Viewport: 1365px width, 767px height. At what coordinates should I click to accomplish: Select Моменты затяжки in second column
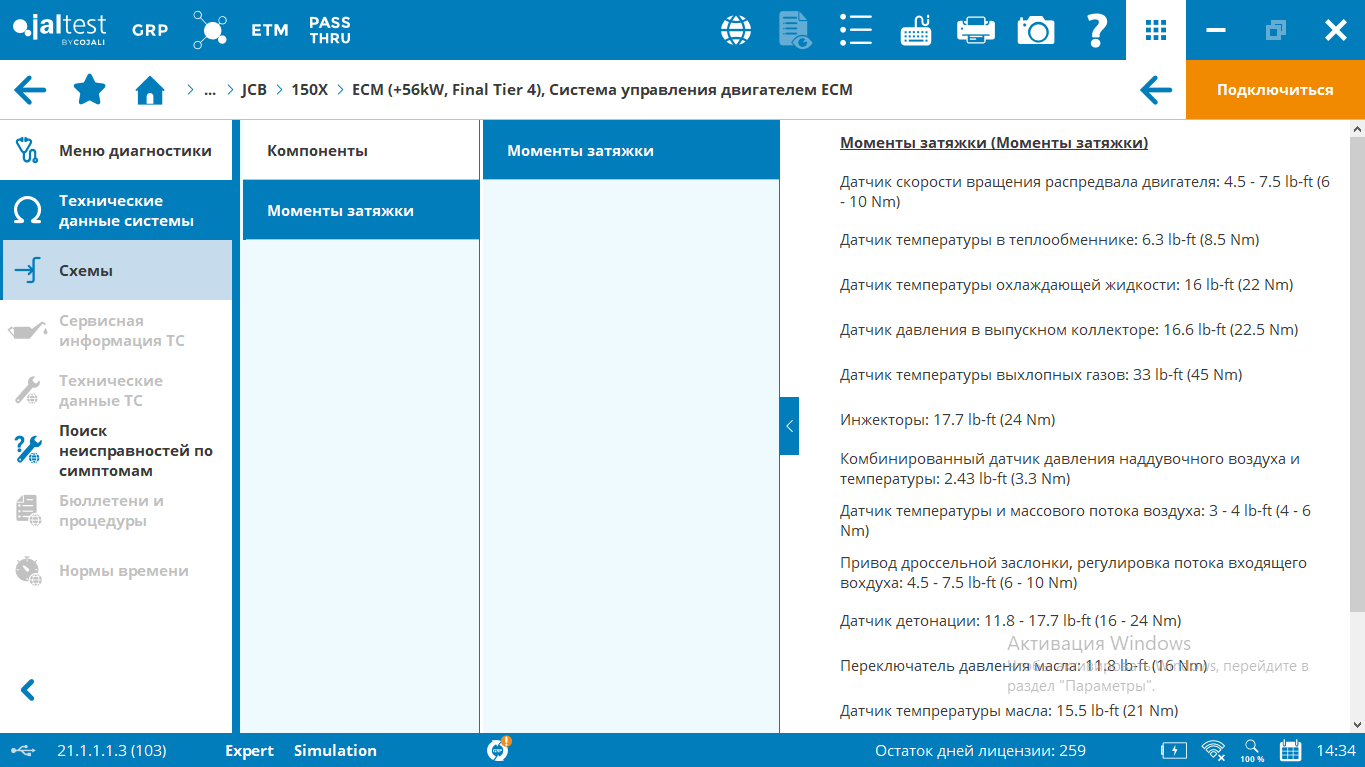[x=361, y=211]
